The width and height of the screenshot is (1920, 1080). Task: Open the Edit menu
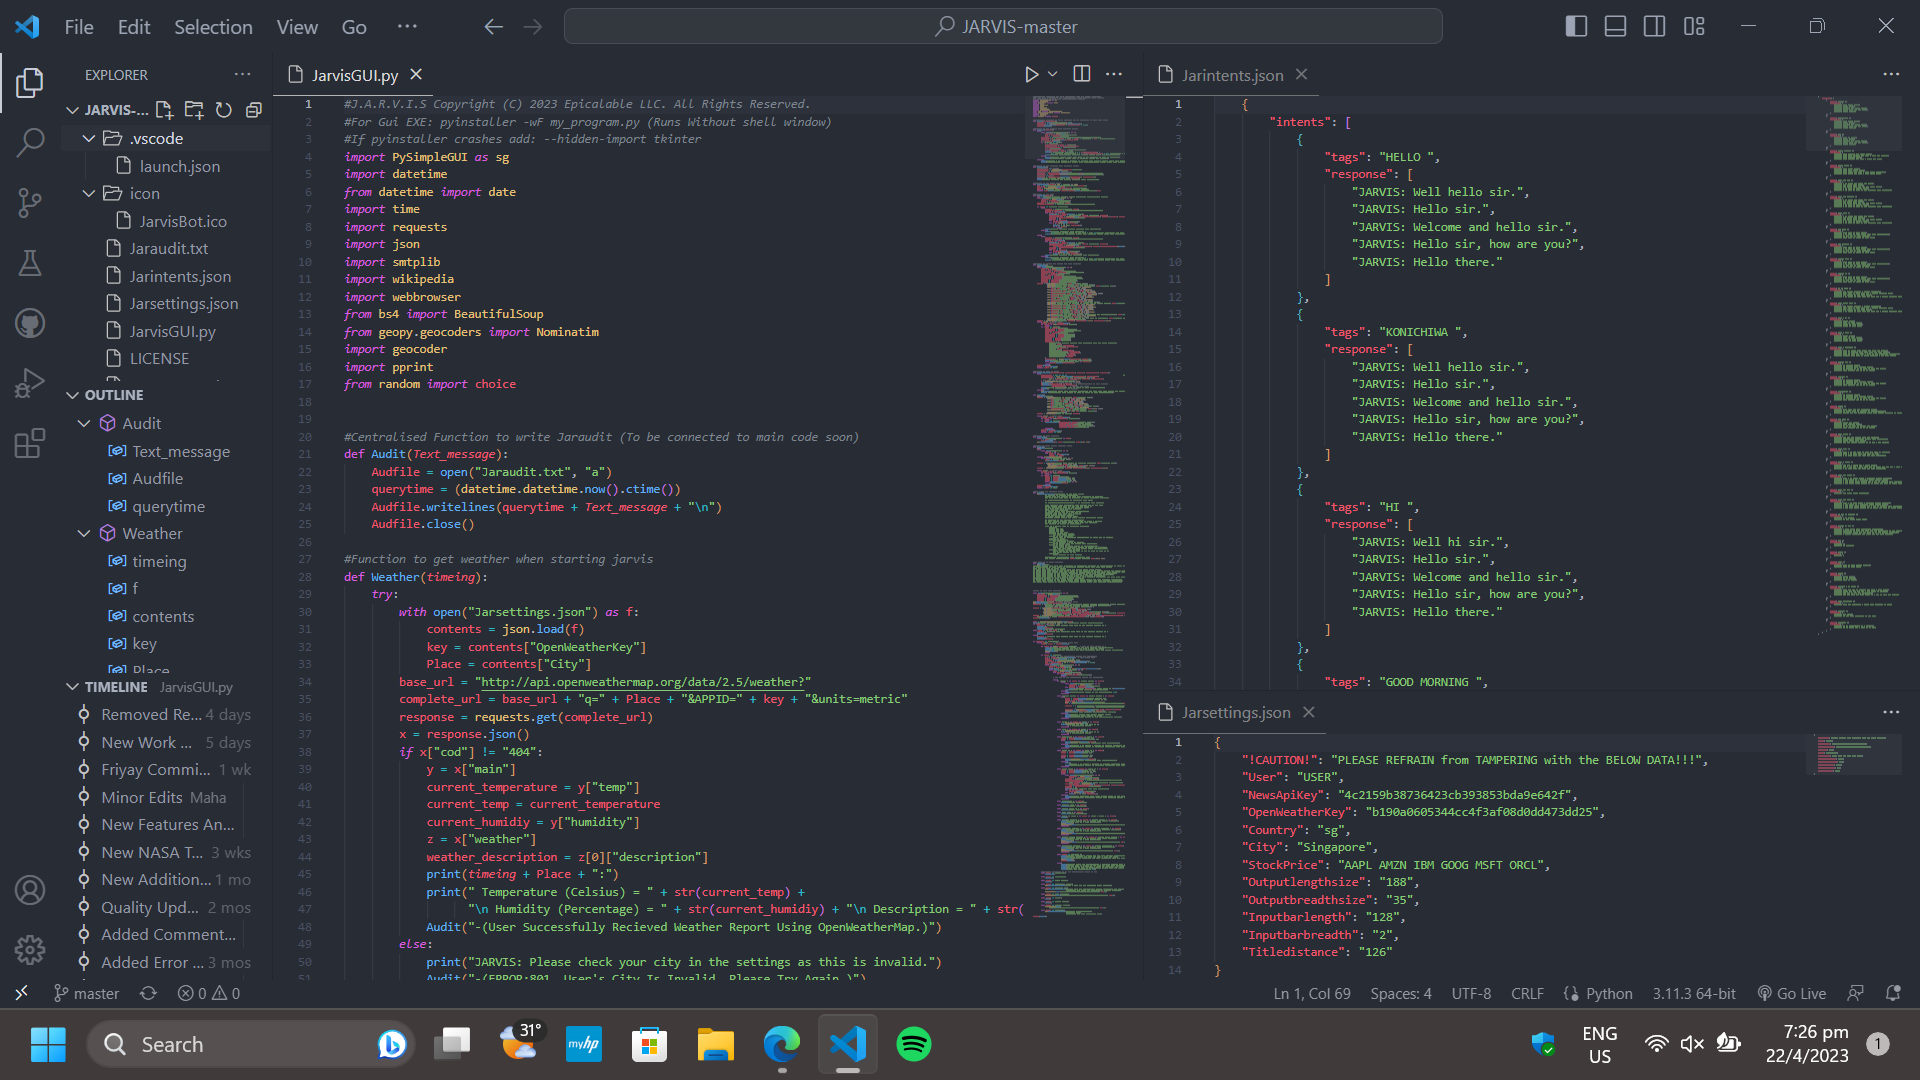tap(134, 27)
